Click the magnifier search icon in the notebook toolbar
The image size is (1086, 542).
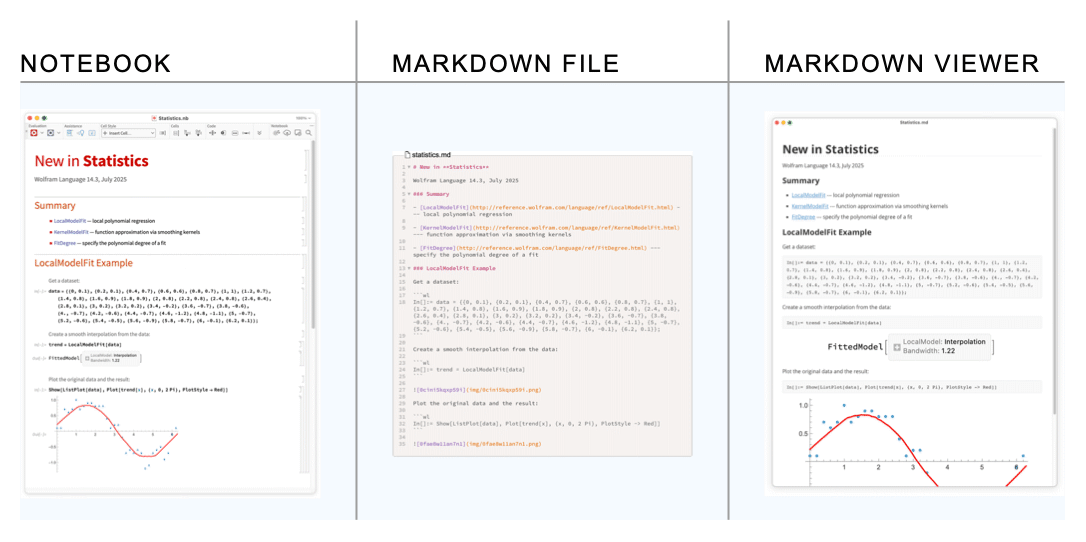coord(308,133)
